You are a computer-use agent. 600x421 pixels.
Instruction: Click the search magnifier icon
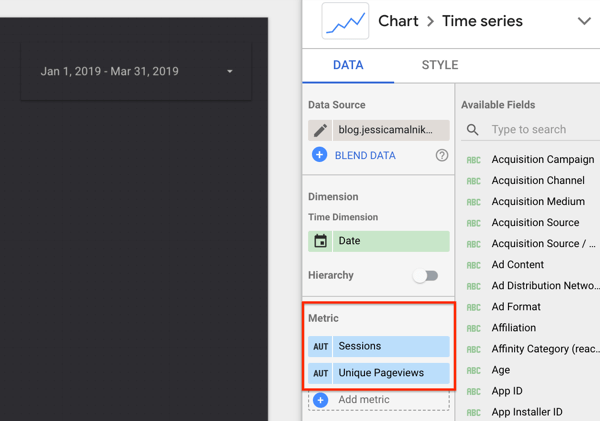[x=473, y=130]
